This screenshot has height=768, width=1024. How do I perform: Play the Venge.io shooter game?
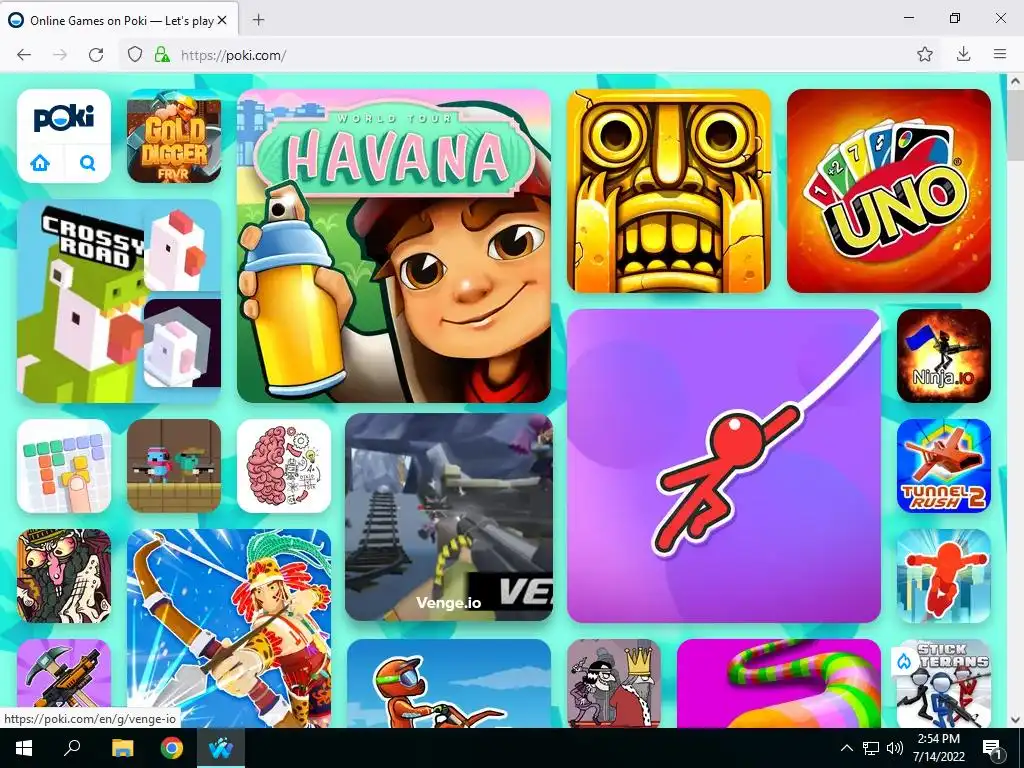pyautogui.click(x=449, y=517)
